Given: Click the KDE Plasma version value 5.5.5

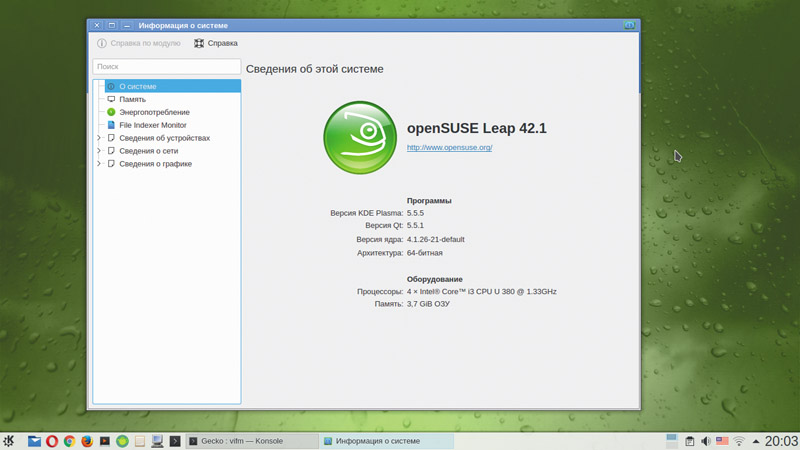Looking at the screenshot, I should tap(415, 213).
